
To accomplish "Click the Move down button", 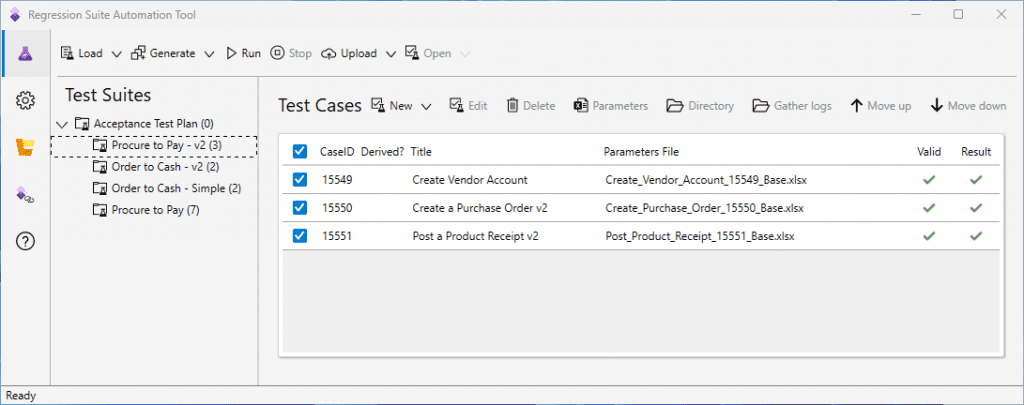I will point(968,106).
